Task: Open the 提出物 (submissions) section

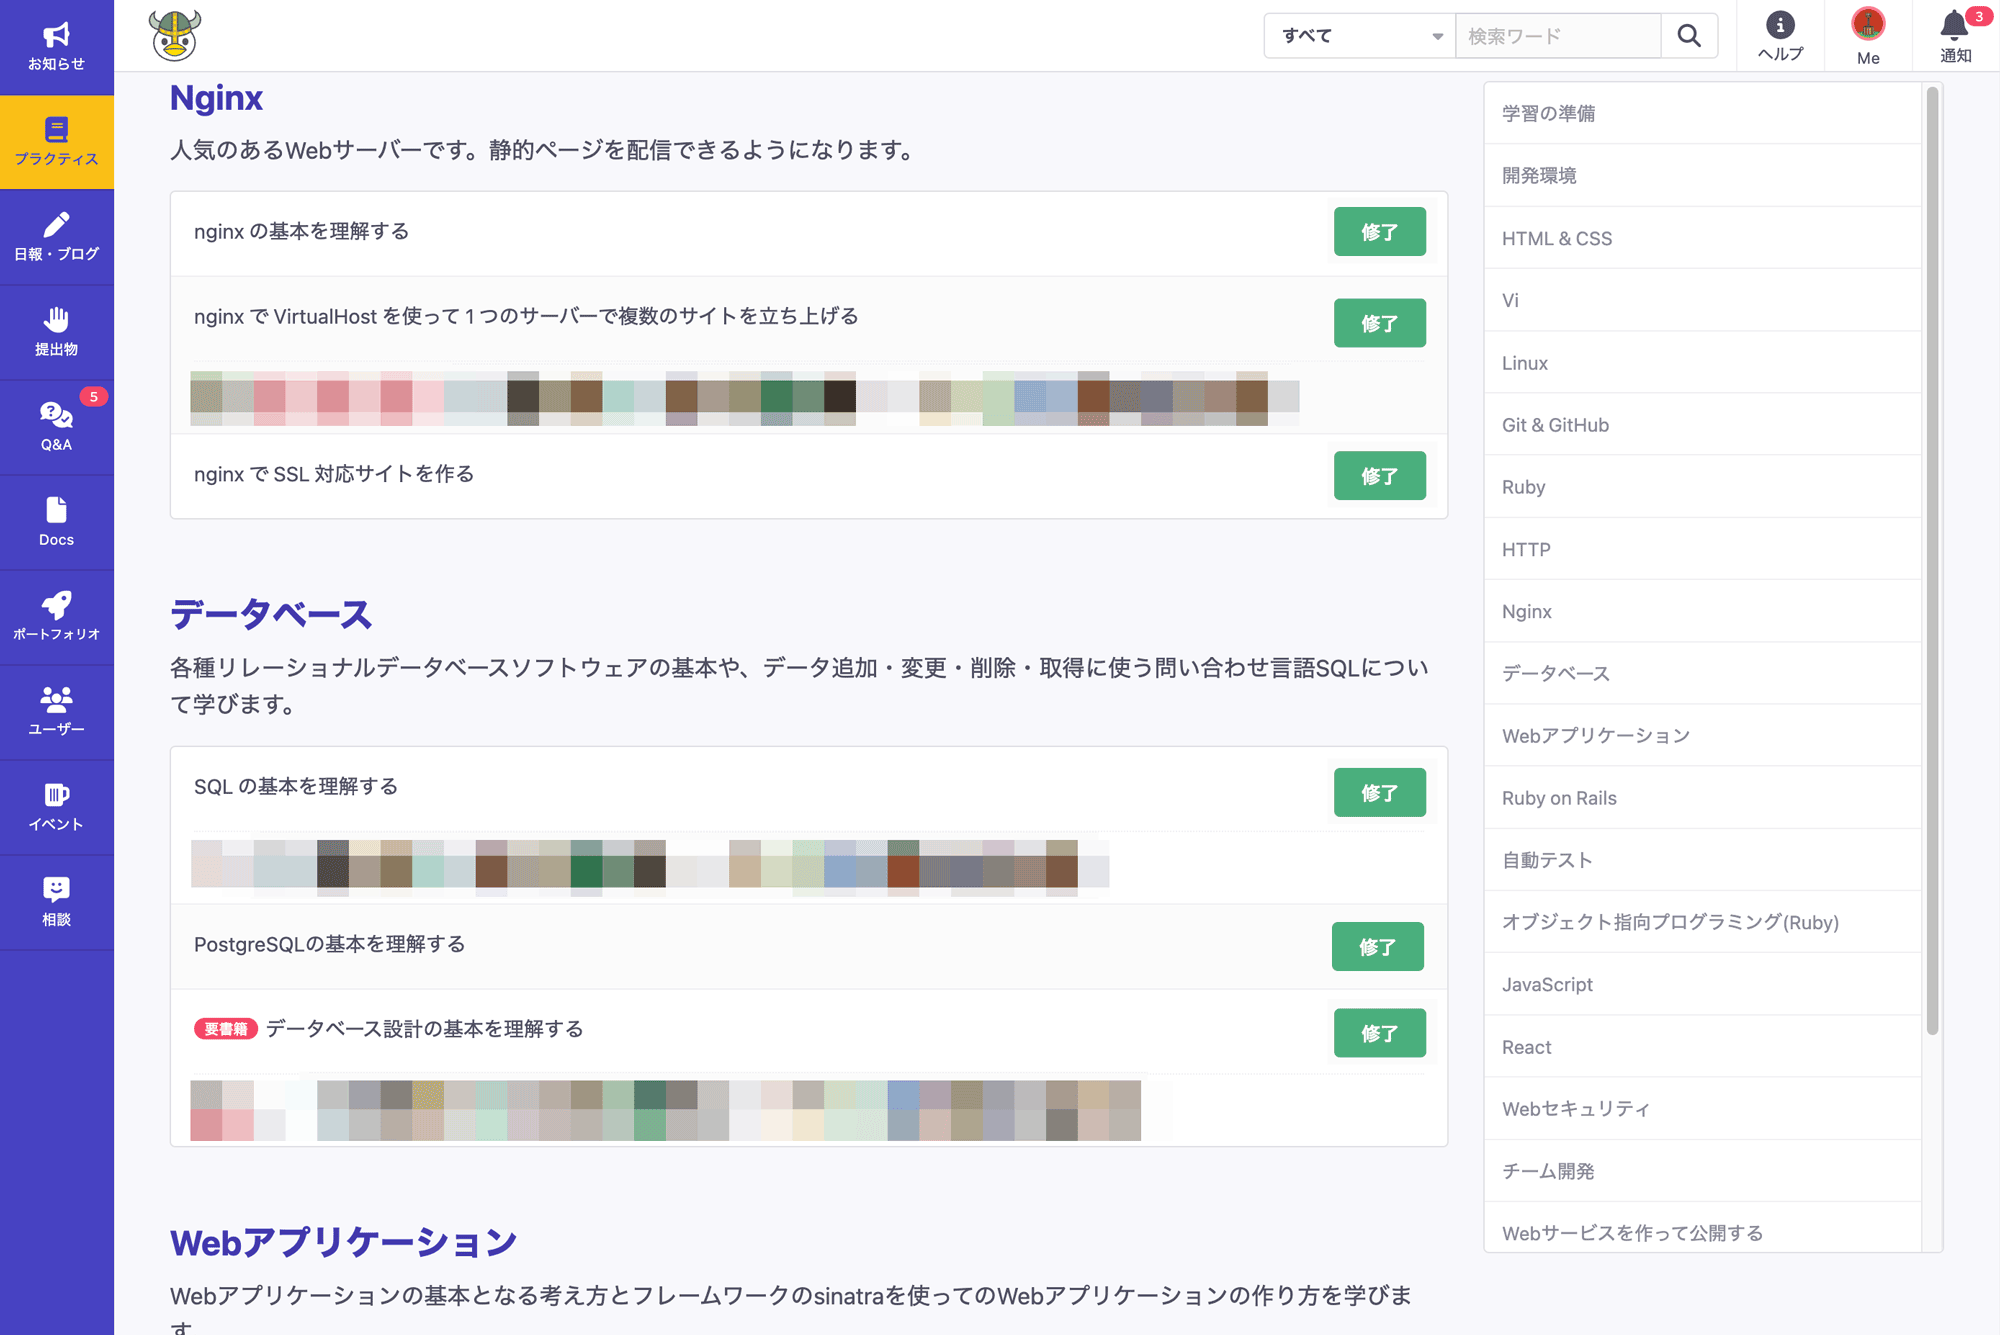Action: [x=56, y=331]
